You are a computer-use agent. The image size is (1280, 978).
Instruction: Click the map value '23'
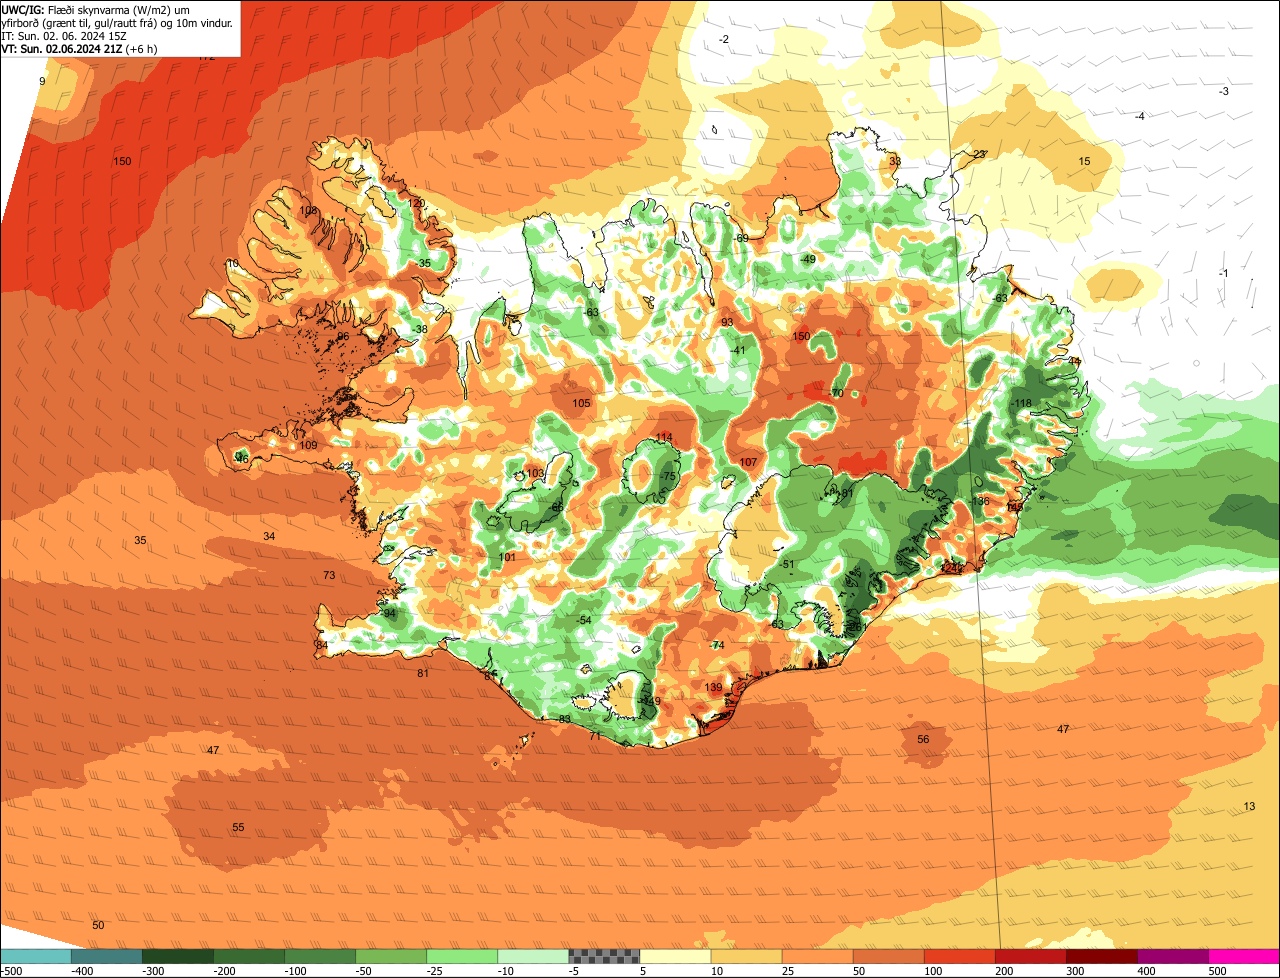pos(979,153)
